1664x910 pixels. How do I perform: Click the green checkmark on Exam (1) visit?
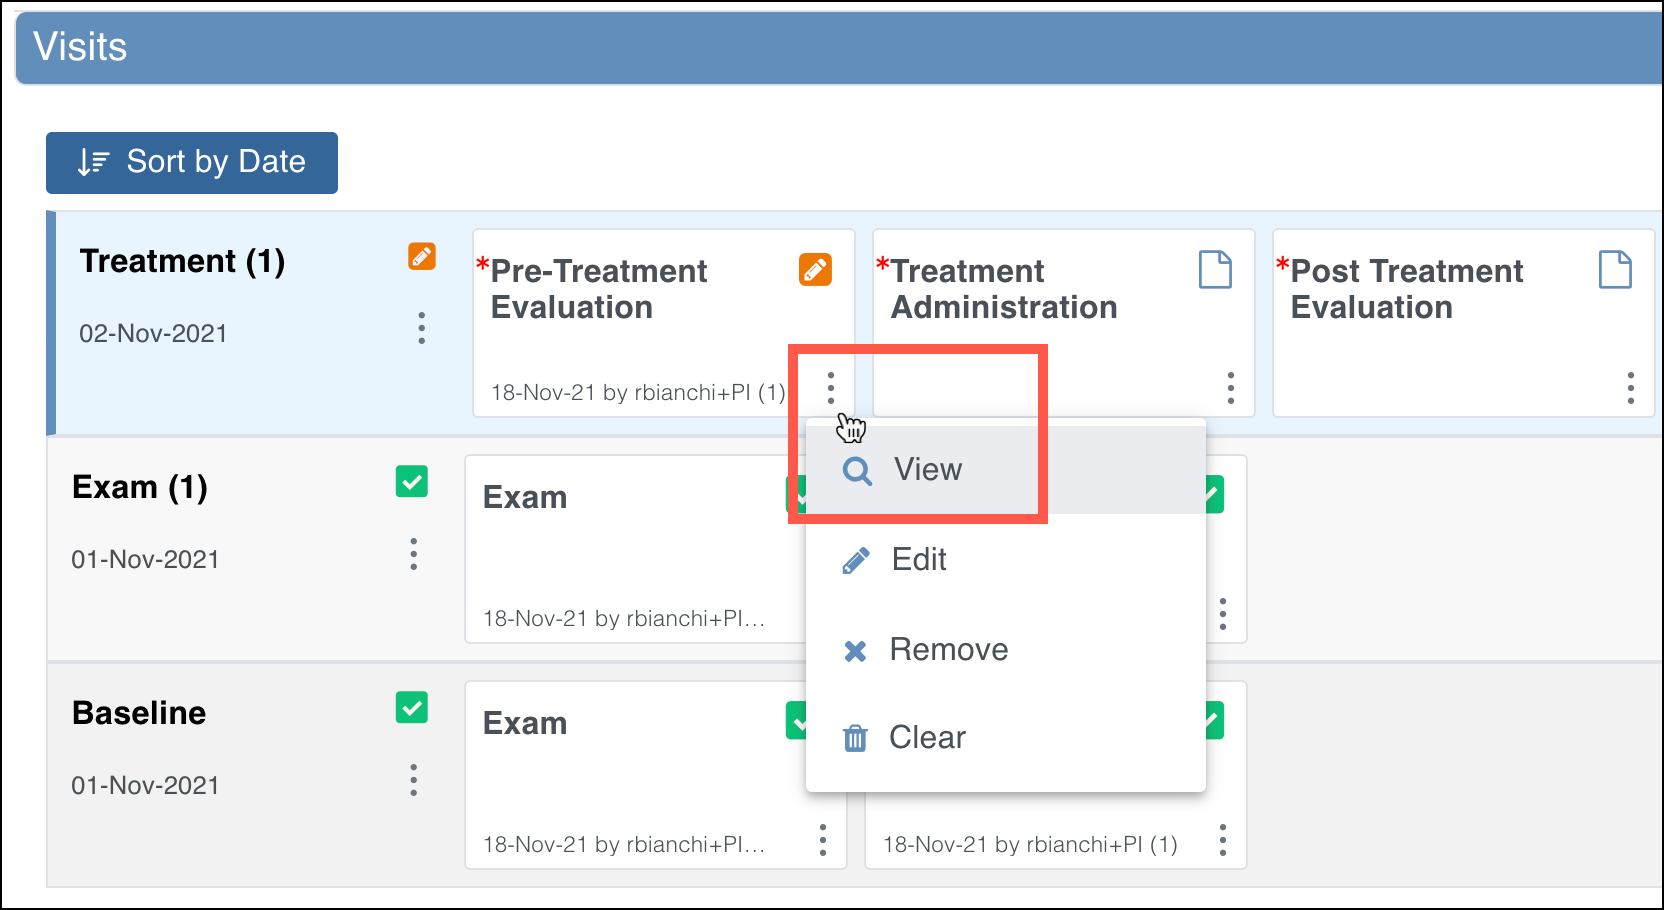[412, 482]
